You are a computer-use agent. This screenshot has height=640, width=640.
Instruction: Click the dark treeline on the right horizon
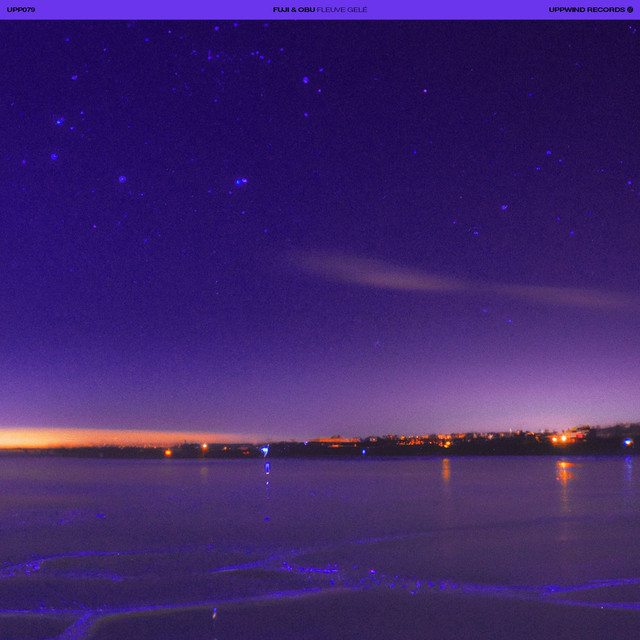pyautogui.click(x=600, y=436)
